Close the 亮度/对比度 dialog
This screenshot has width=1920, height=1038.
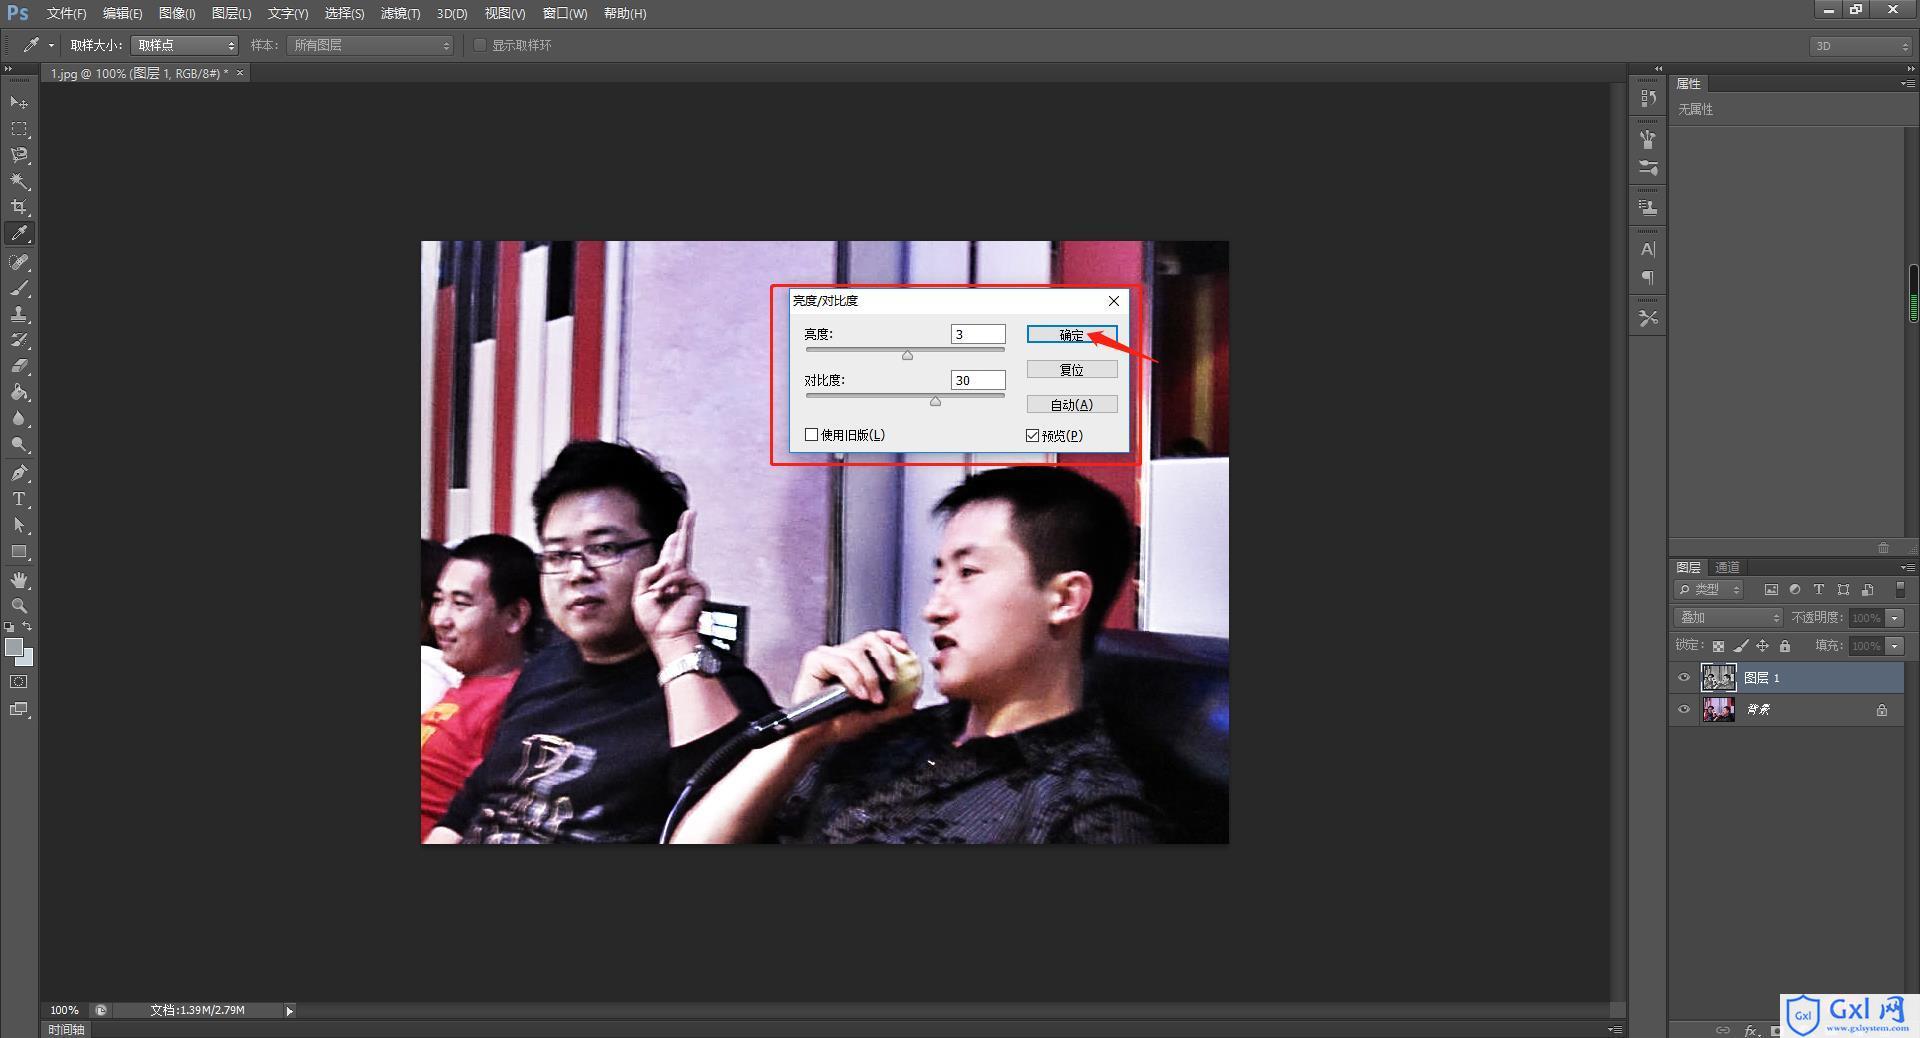pyautogui.click(x=1113, y=301)
